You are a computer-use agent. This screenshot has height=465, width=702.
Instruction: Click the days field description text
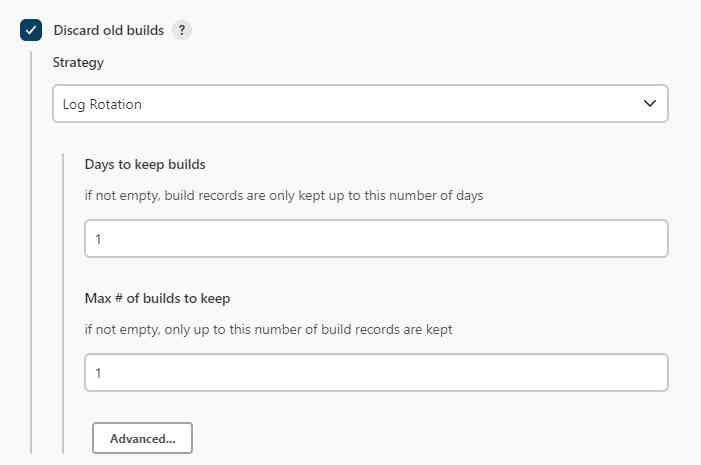click(x=283, y=196)
